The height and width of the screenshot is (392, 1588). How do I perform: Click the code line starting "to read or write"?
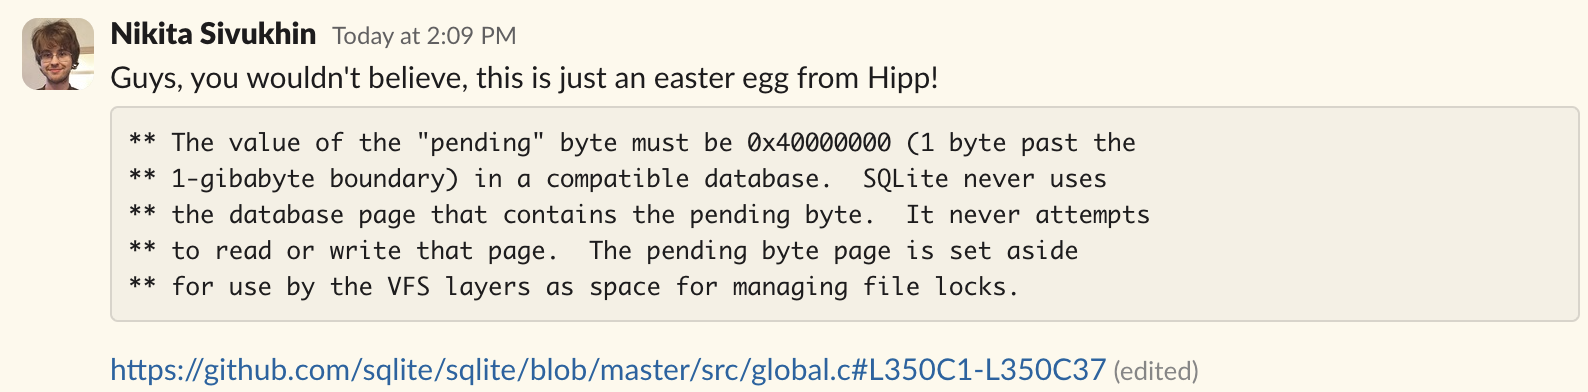pos(603,251)
